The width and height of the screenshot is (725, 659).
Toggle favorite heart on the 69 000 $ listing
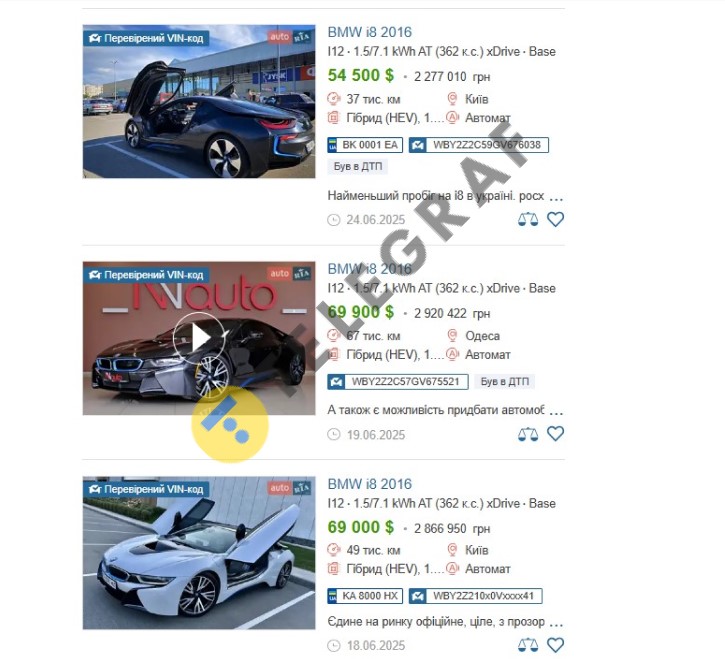[x=555, y=645]
